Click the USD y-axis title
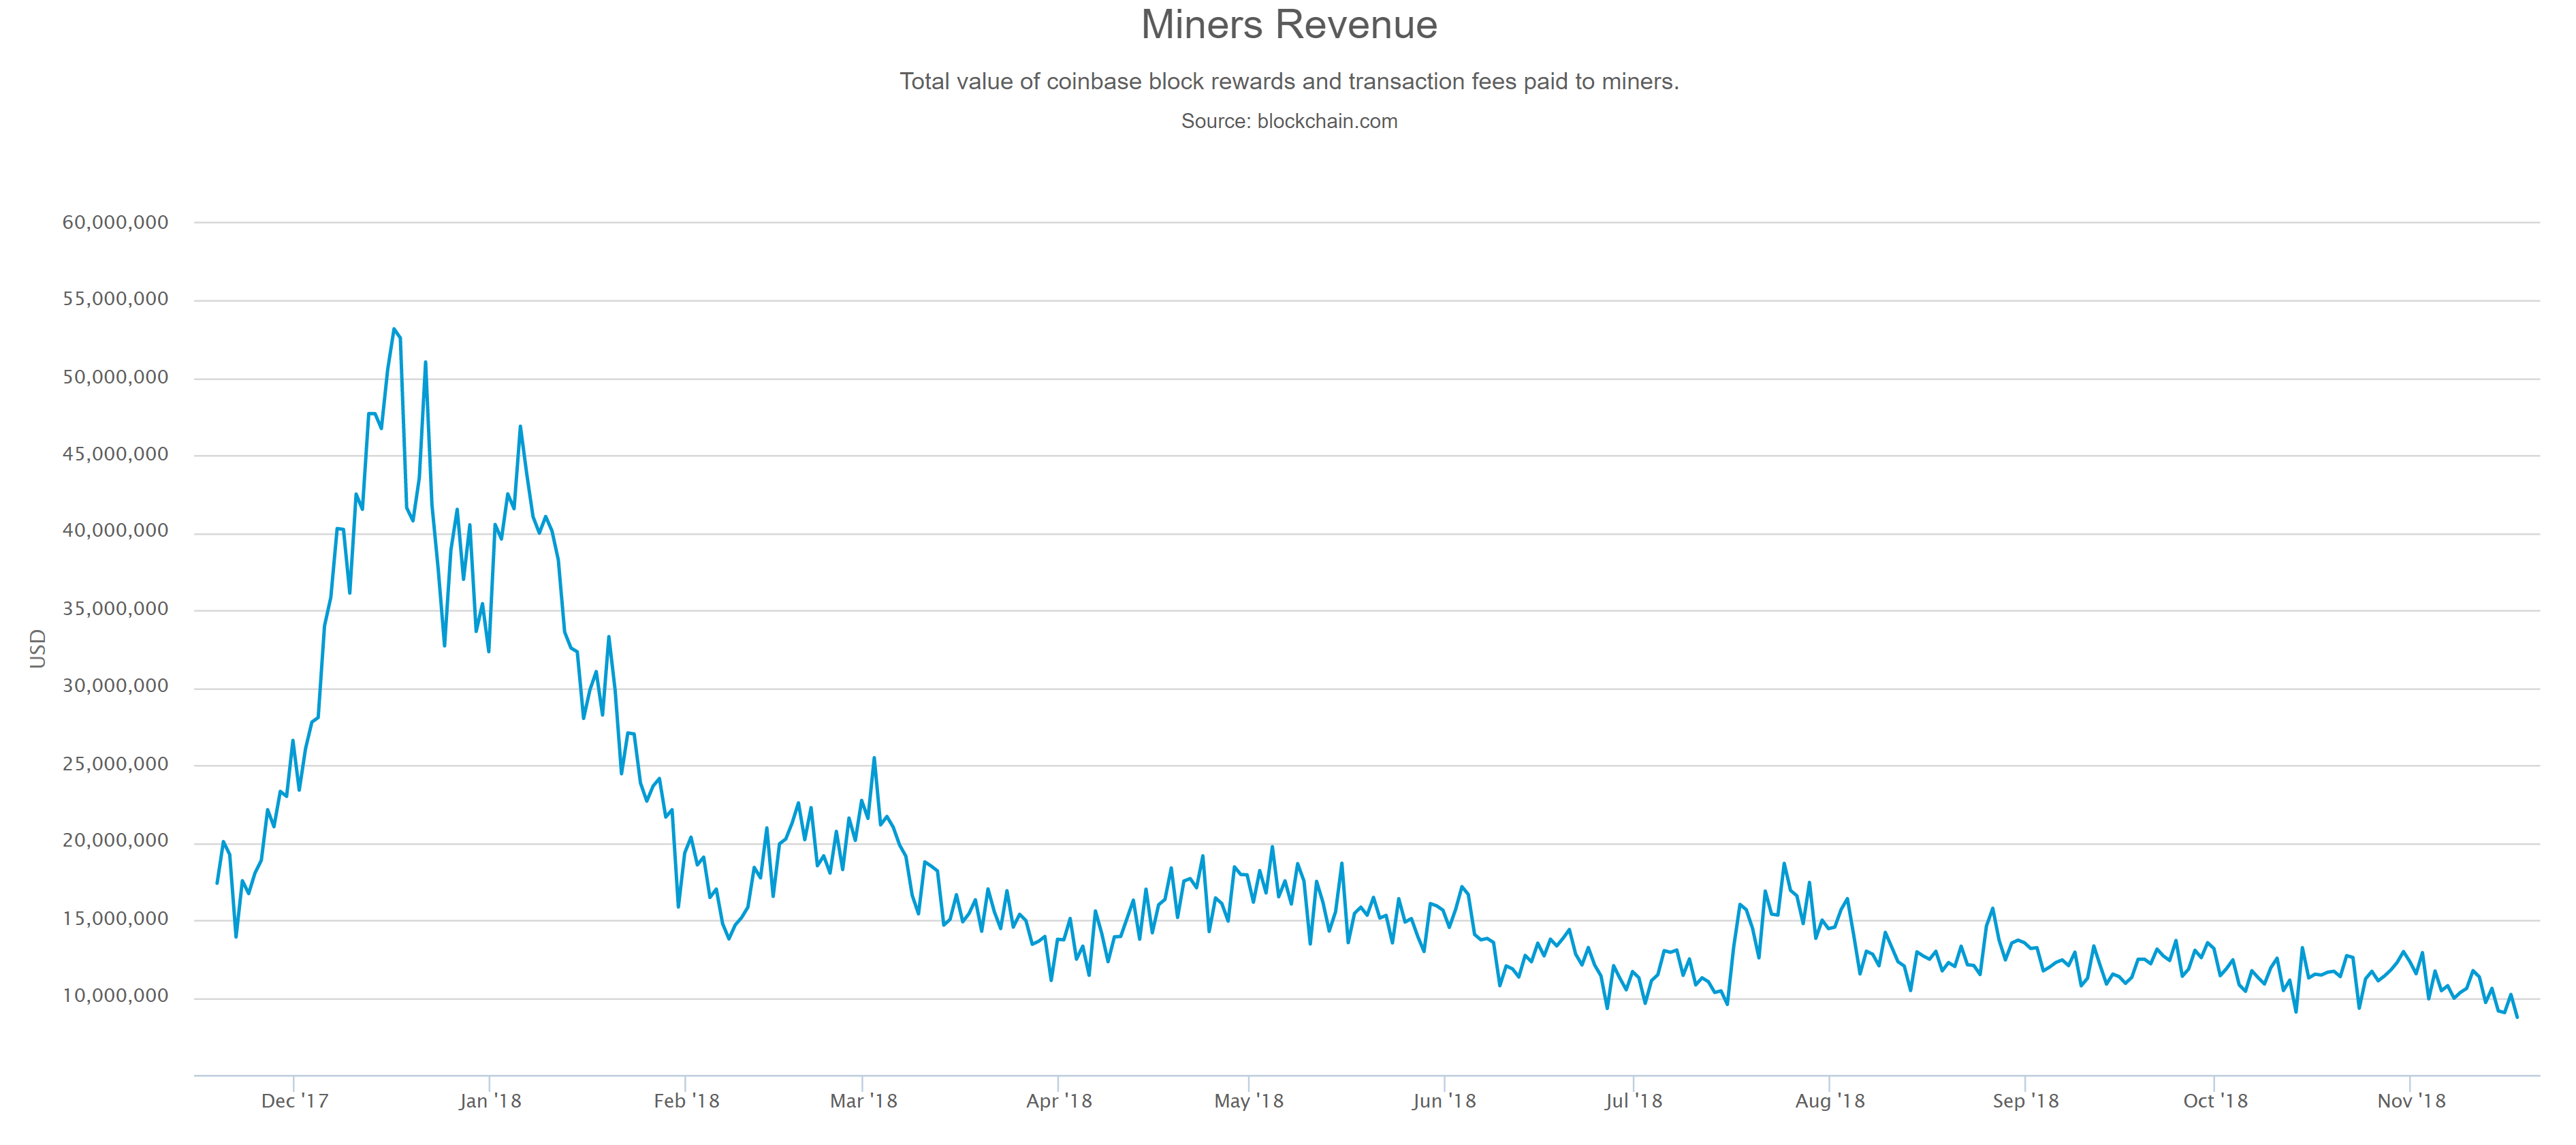Viewport: 2576px width, 1145px height. tap(38, 648)
